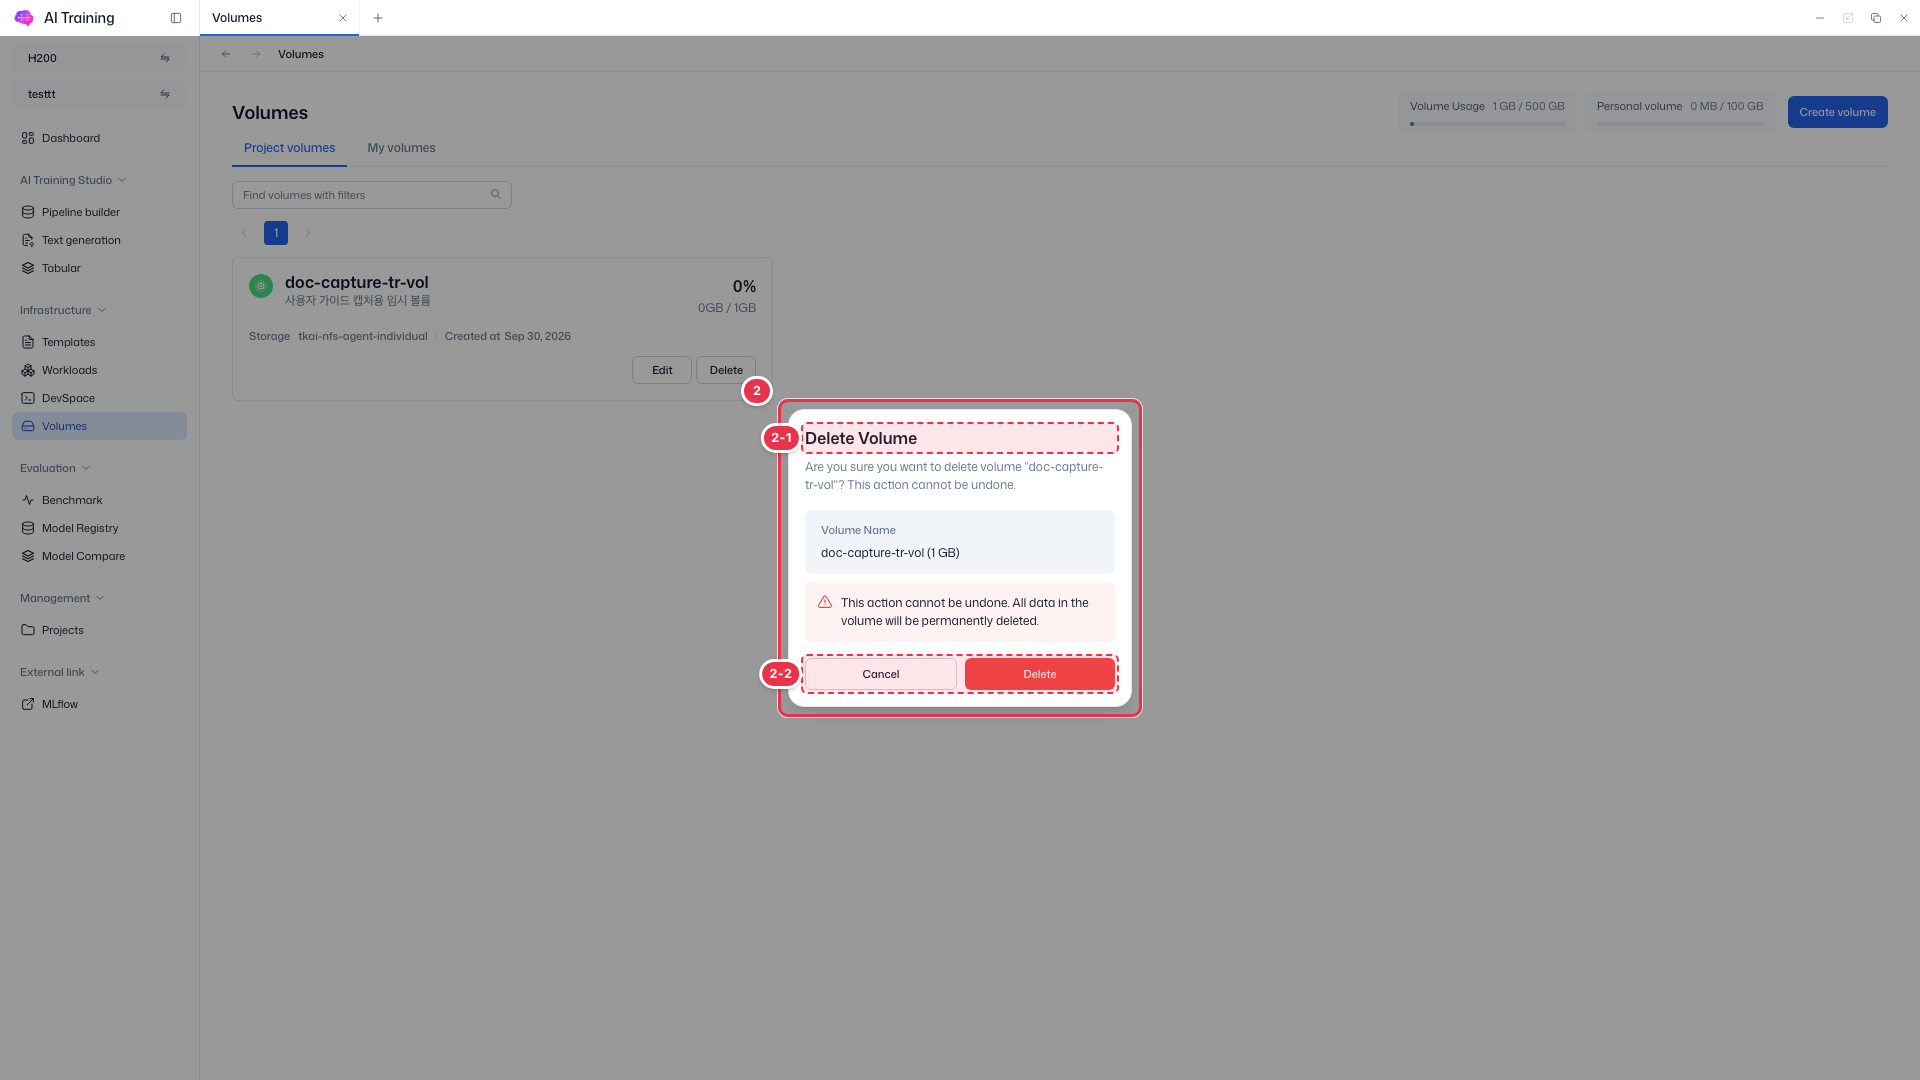Open Projects management page
The width and height of the screenshot is (1920, 1080).
click(x=99, y=630)
